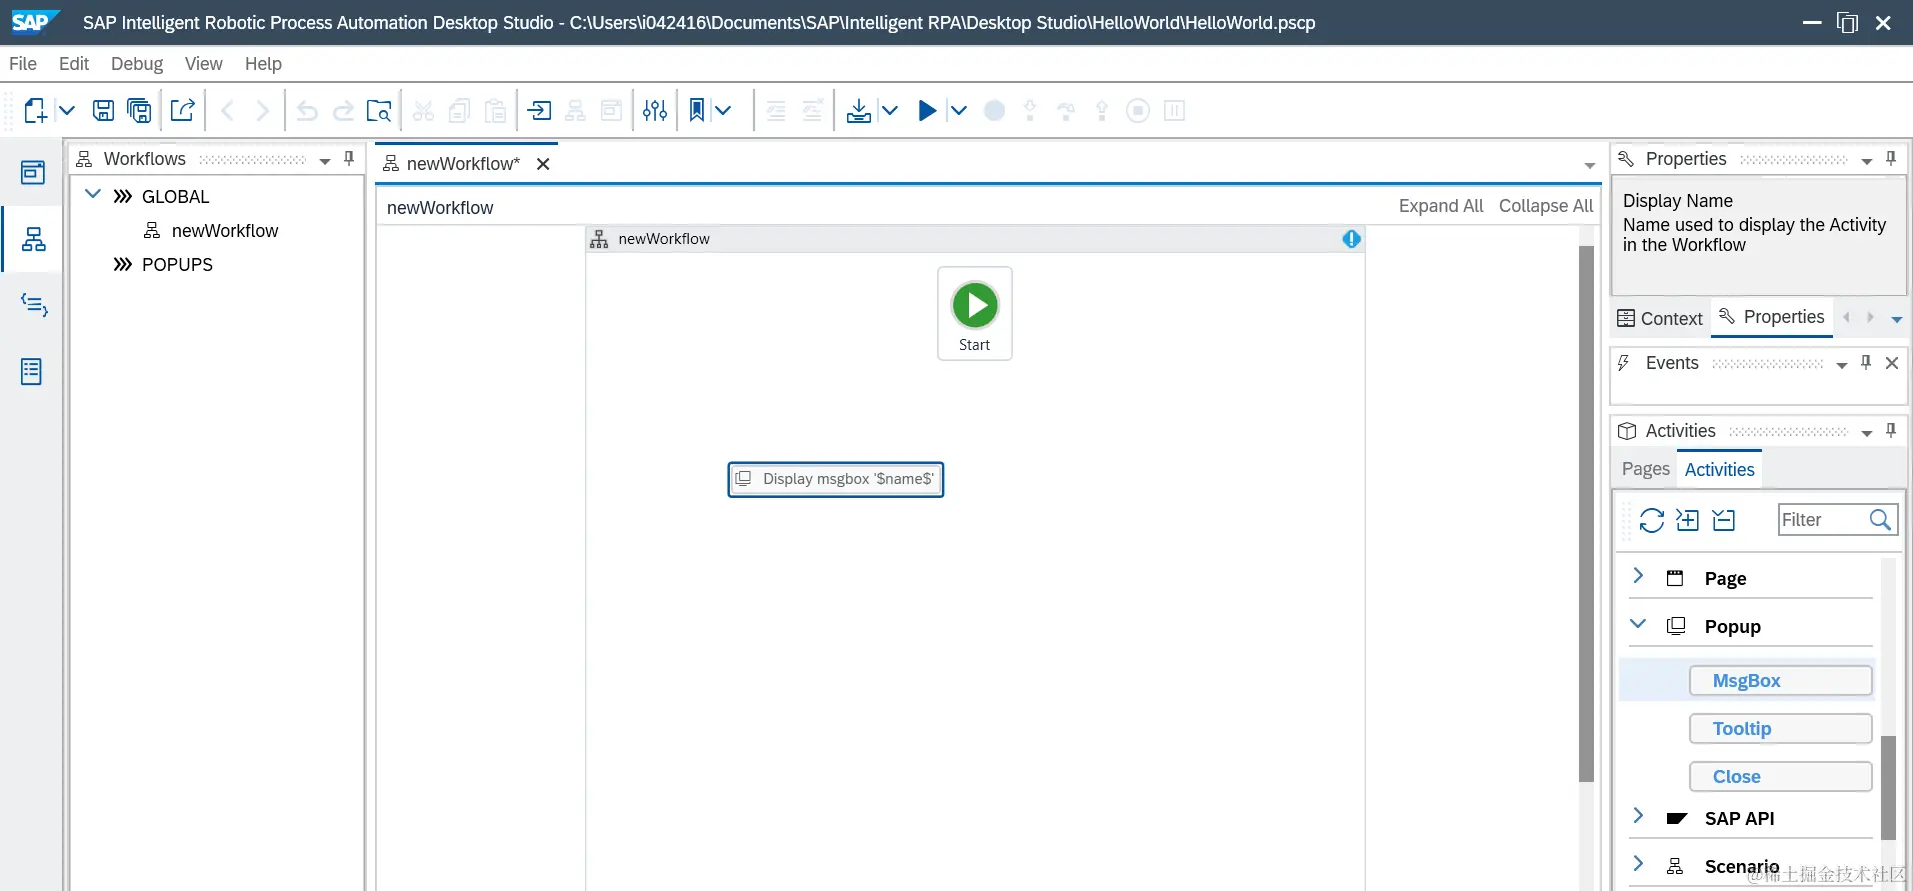1913x891 pixels.
Task: Click the Refresh activities icon
Action: click(x=1652, y=520)
